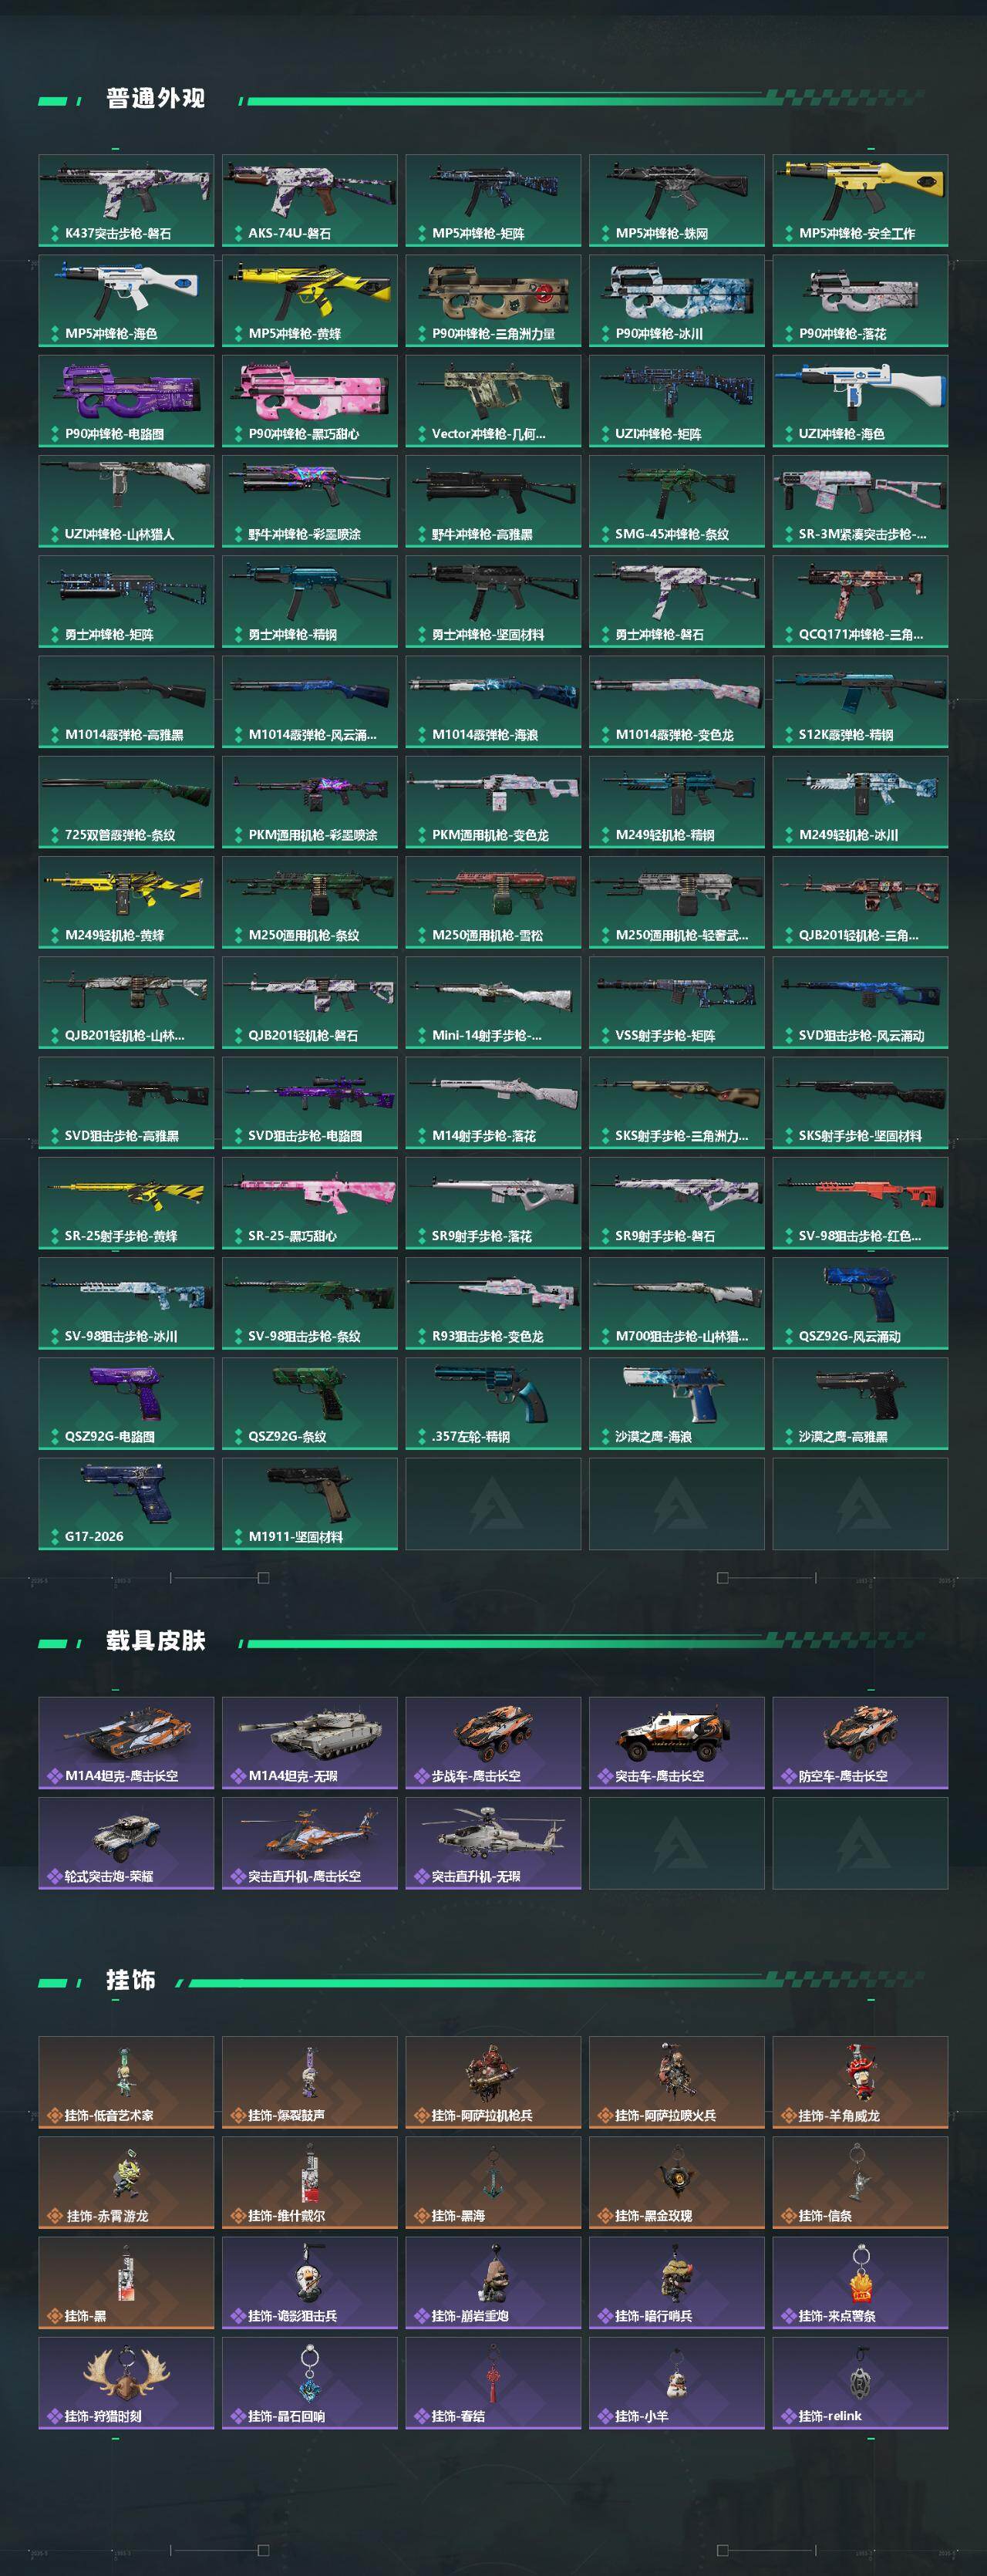The height and width of the screenshot is (2576, 987).
Task: Click the QSZ92G-风云涌动 pistol skin
Action: coord(860,1303)
